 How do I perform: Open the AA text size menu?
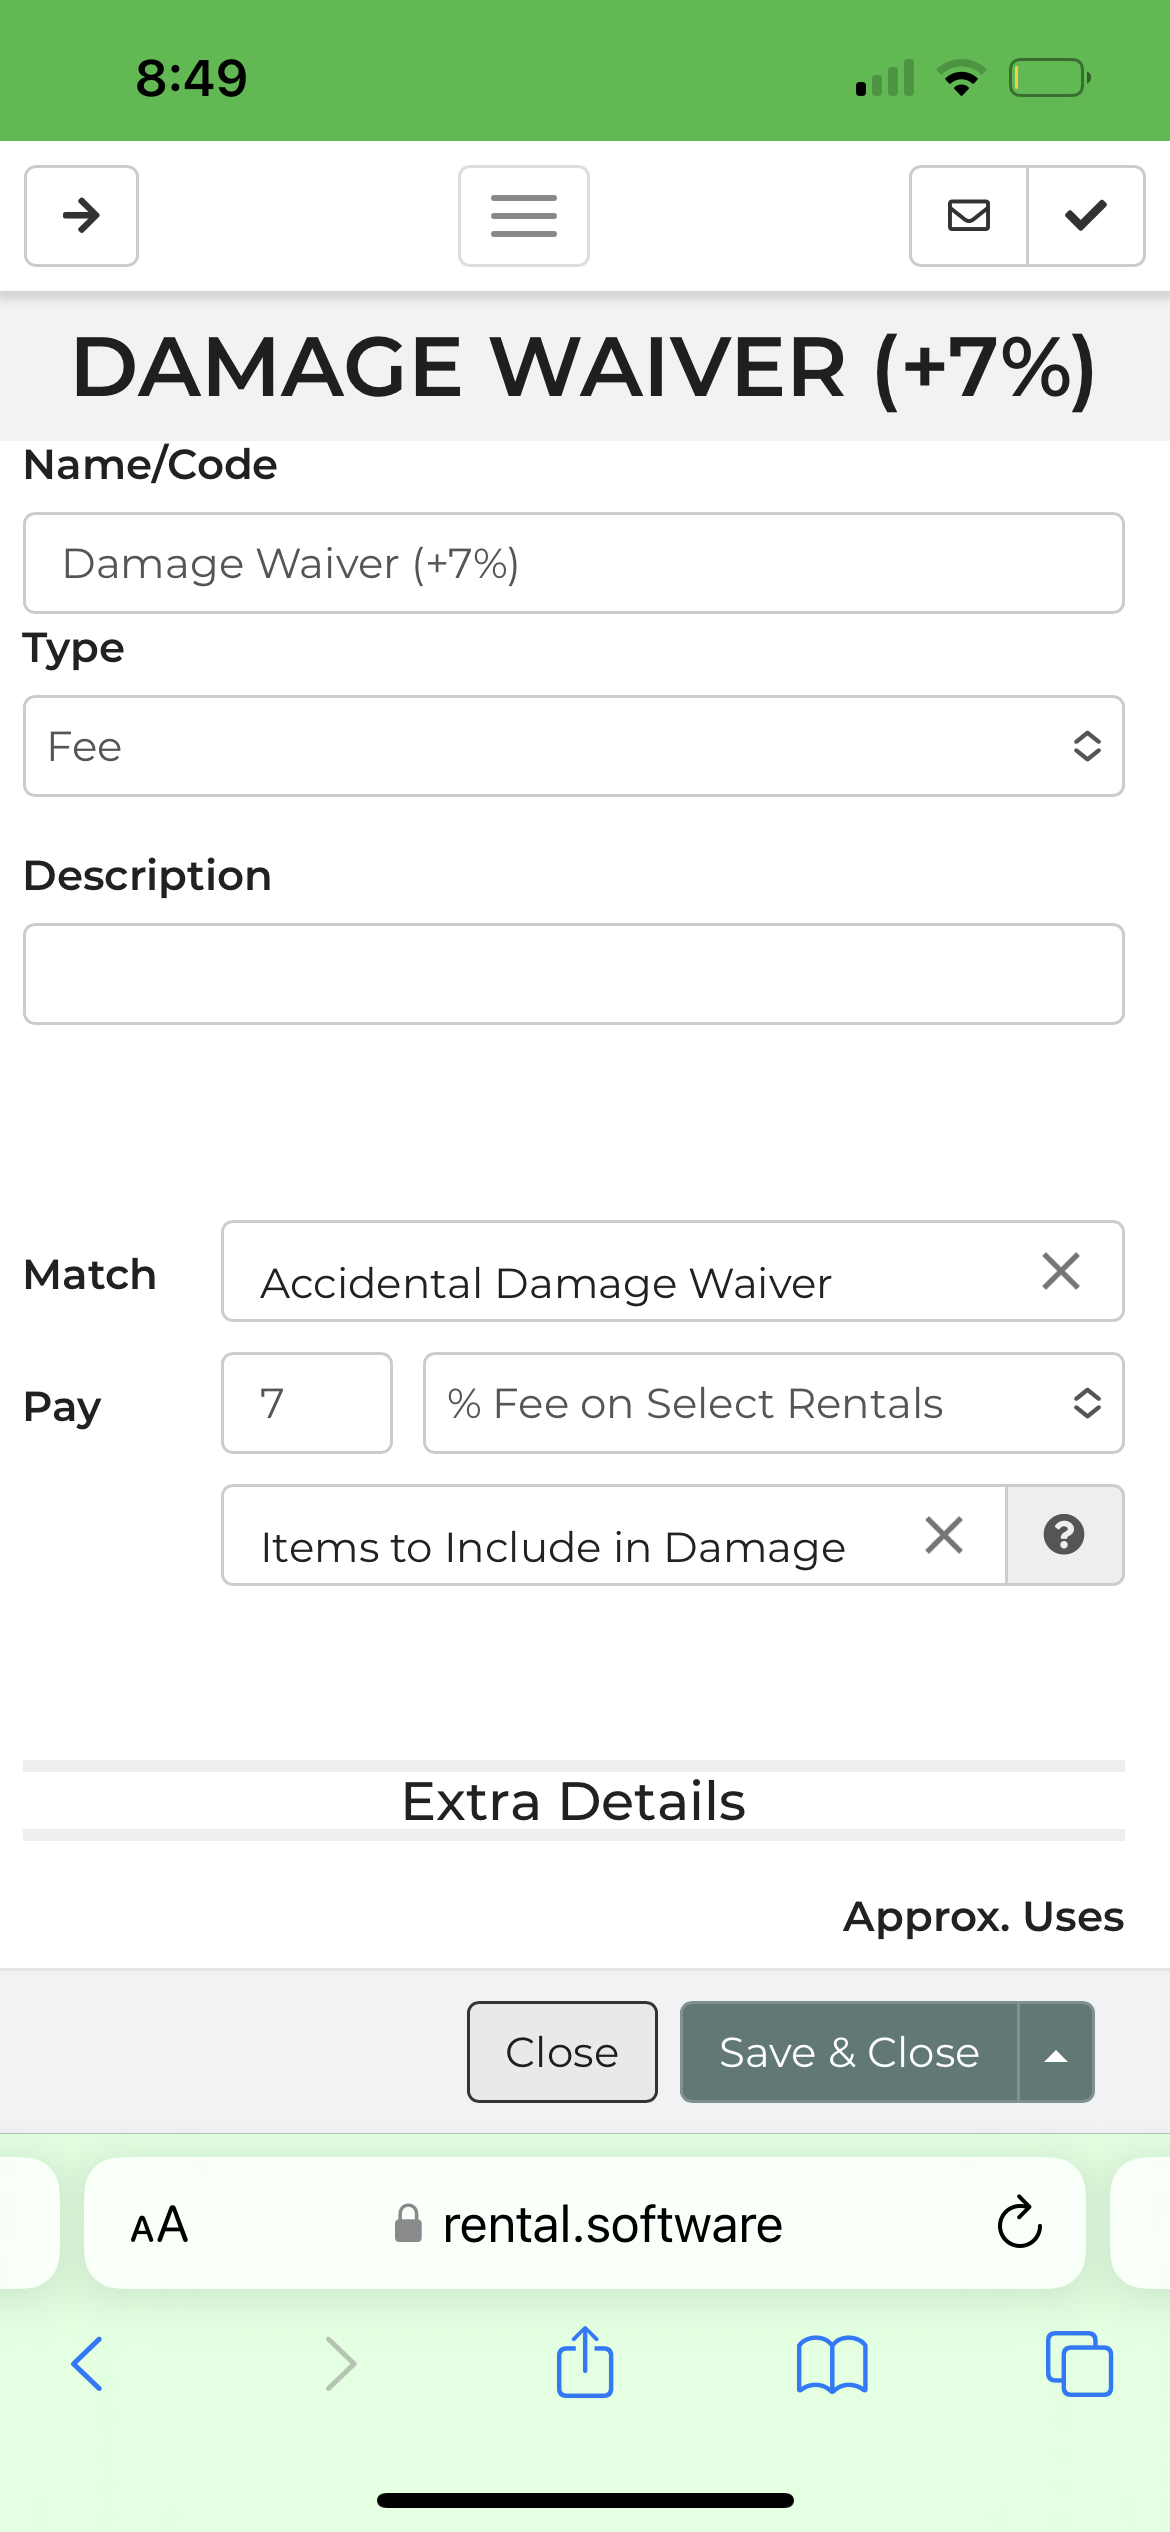click(x=159, y=2224)
